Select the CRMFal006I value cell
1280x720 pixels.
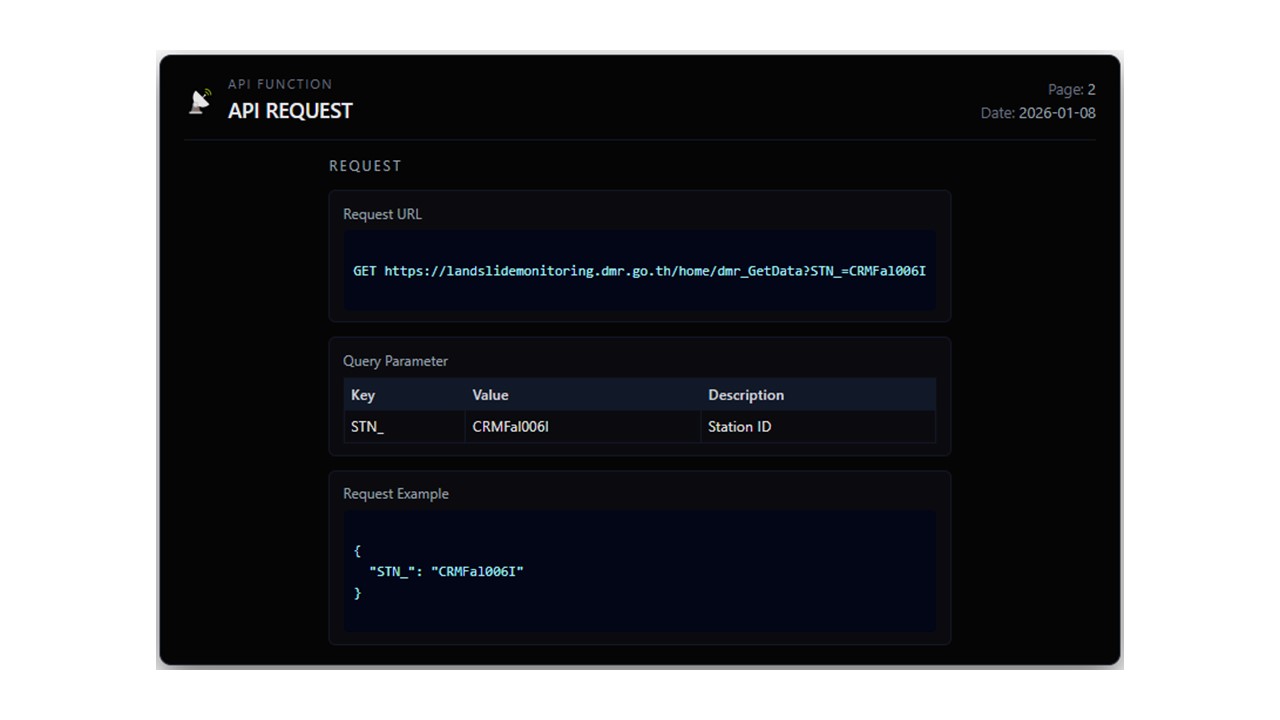point(510,427)
